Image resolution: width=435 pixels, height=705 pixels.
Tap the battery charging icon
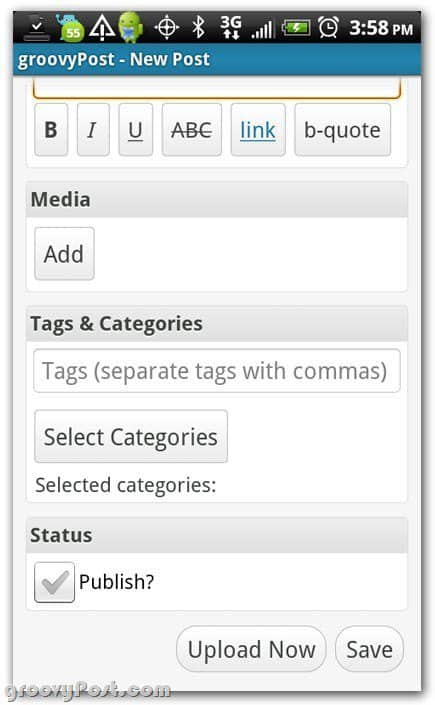point(296,28)
